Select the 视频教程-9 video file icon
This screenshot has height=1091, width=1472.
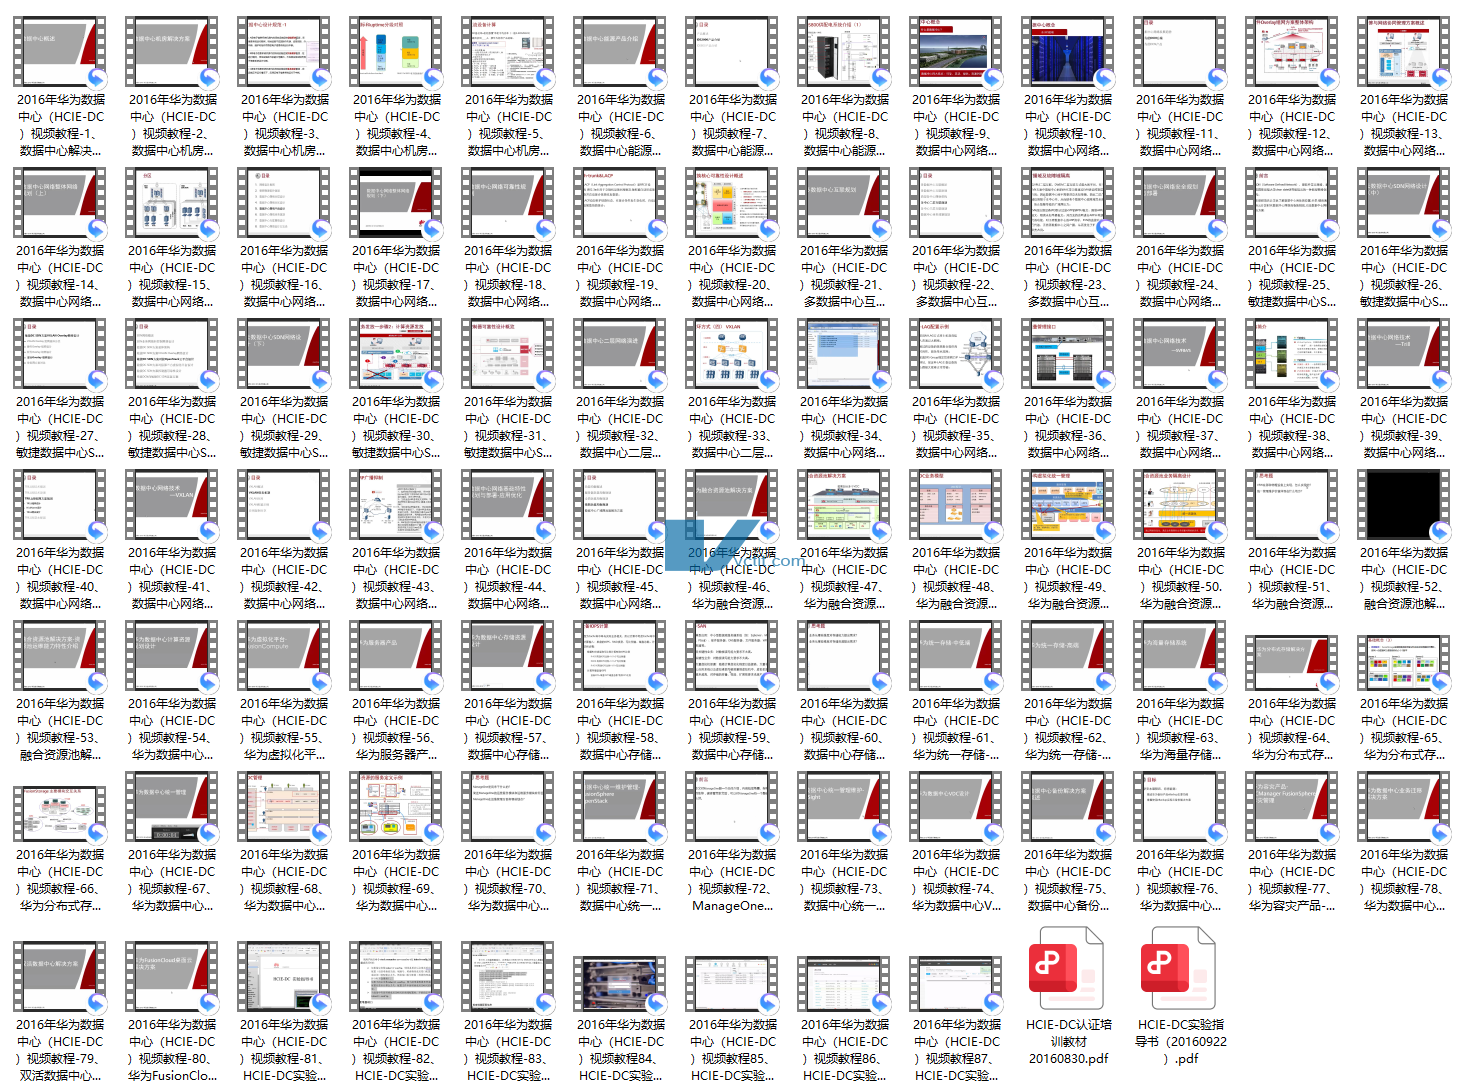pos(956,52)
